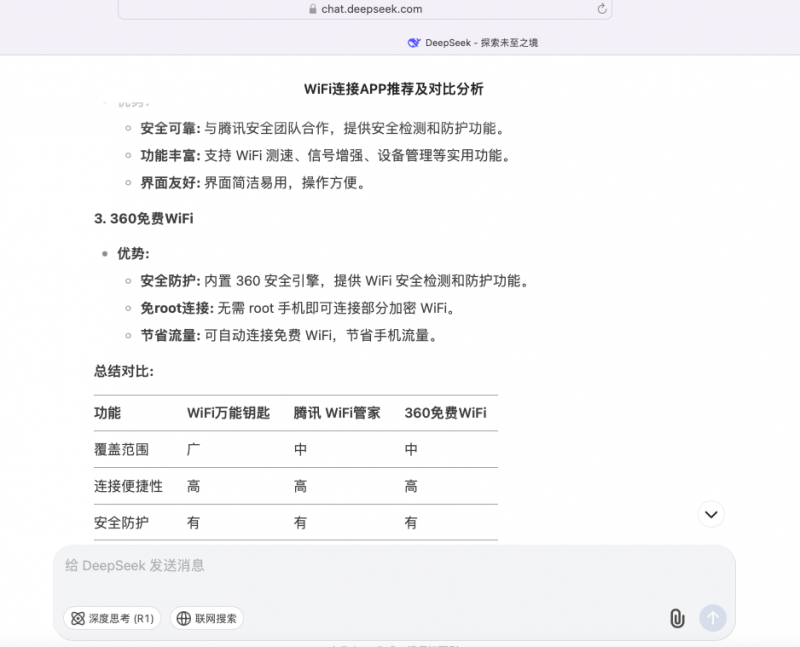
Task: Select the DeepSeek - 探索未至之境 tab
Action: 472,43
